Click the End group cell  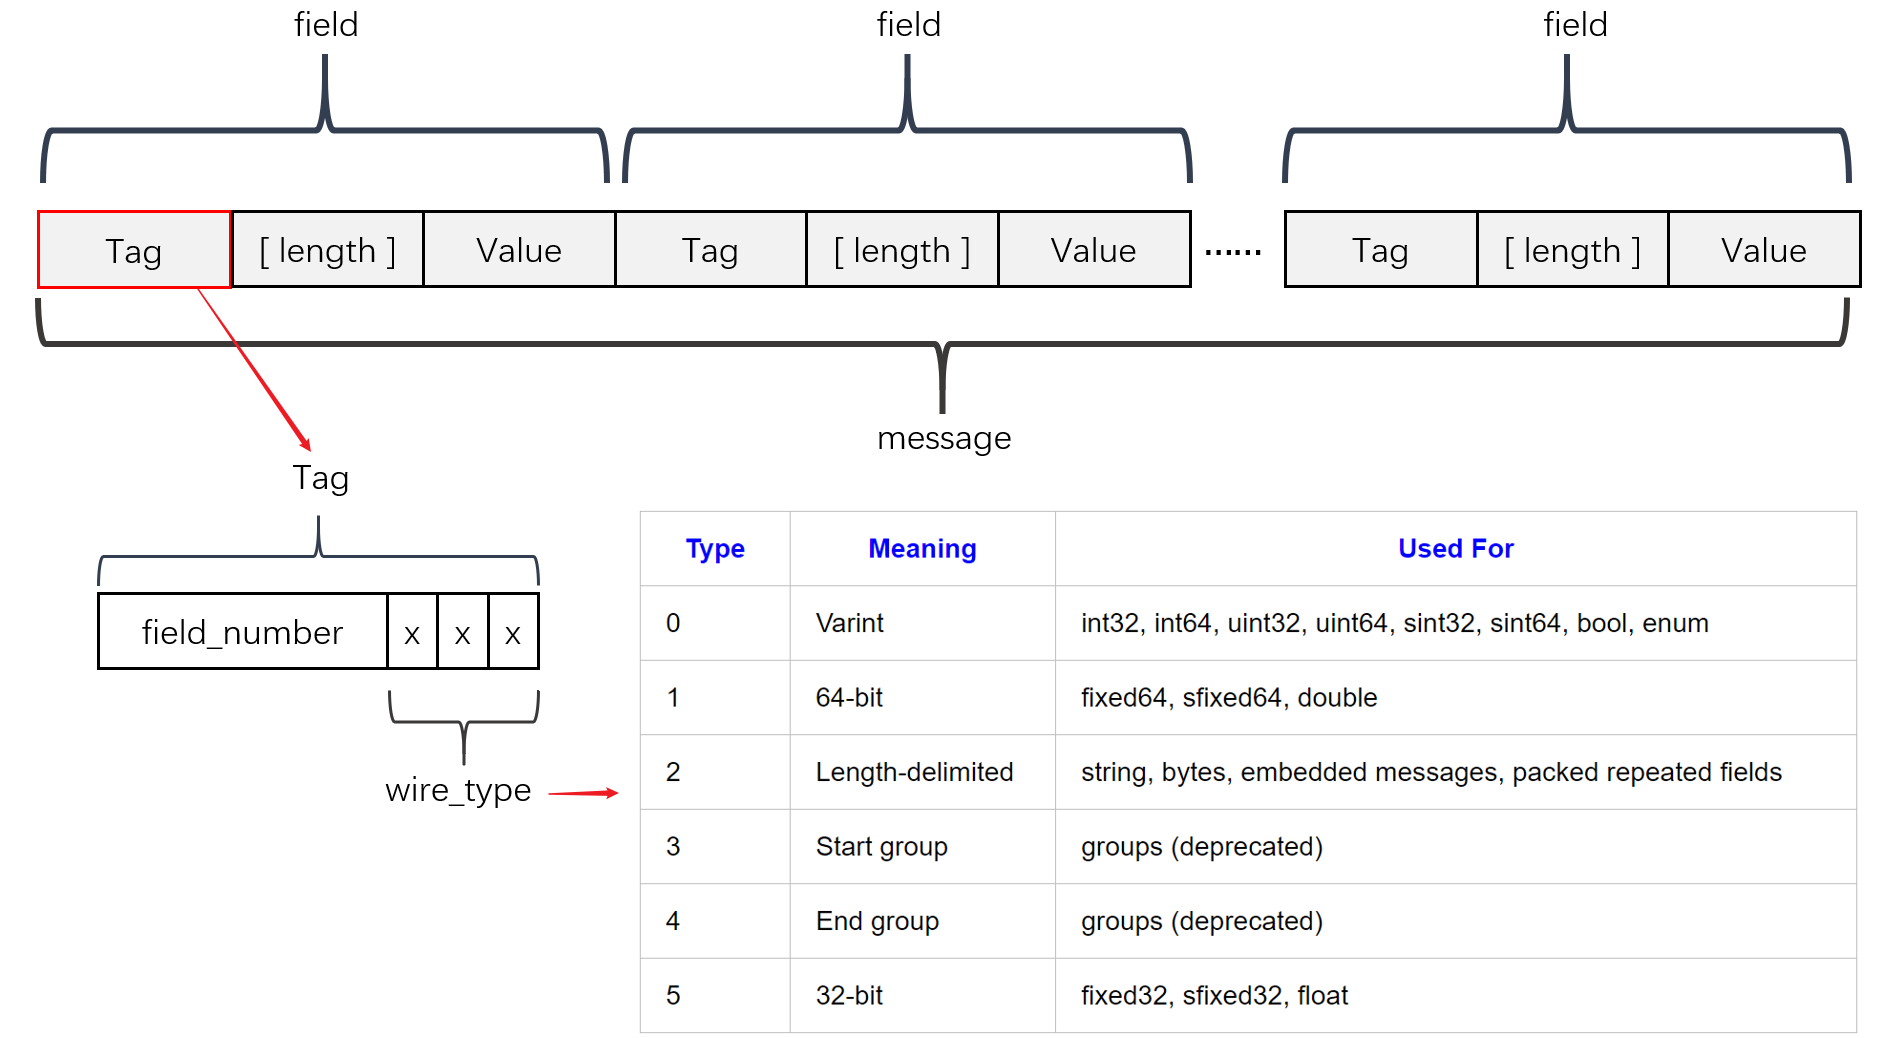[x=877, y=921]
